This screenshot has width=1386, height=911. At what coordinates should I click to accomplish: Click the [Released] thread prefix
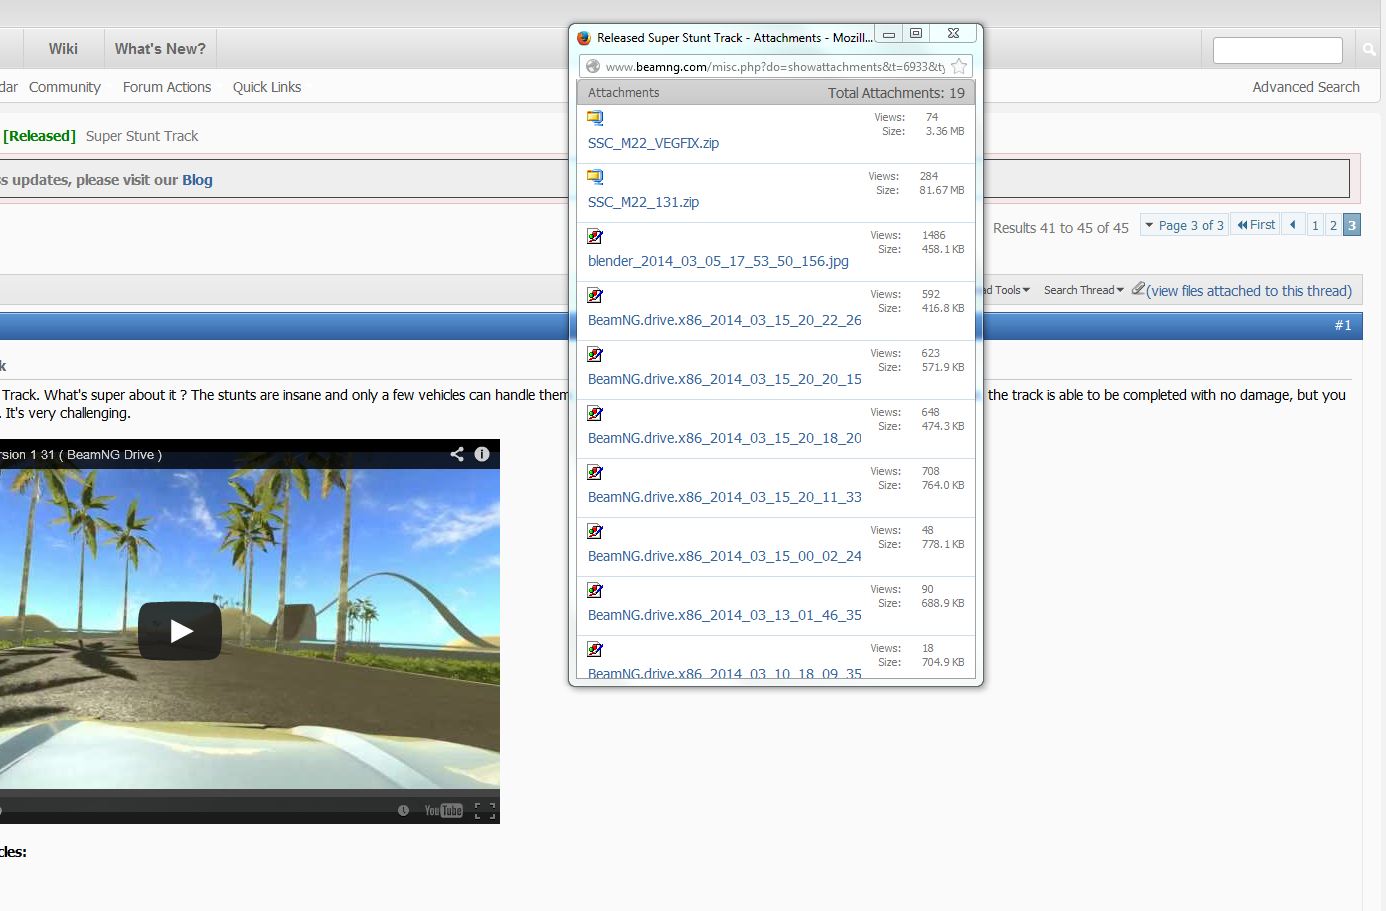click(39, 136)
